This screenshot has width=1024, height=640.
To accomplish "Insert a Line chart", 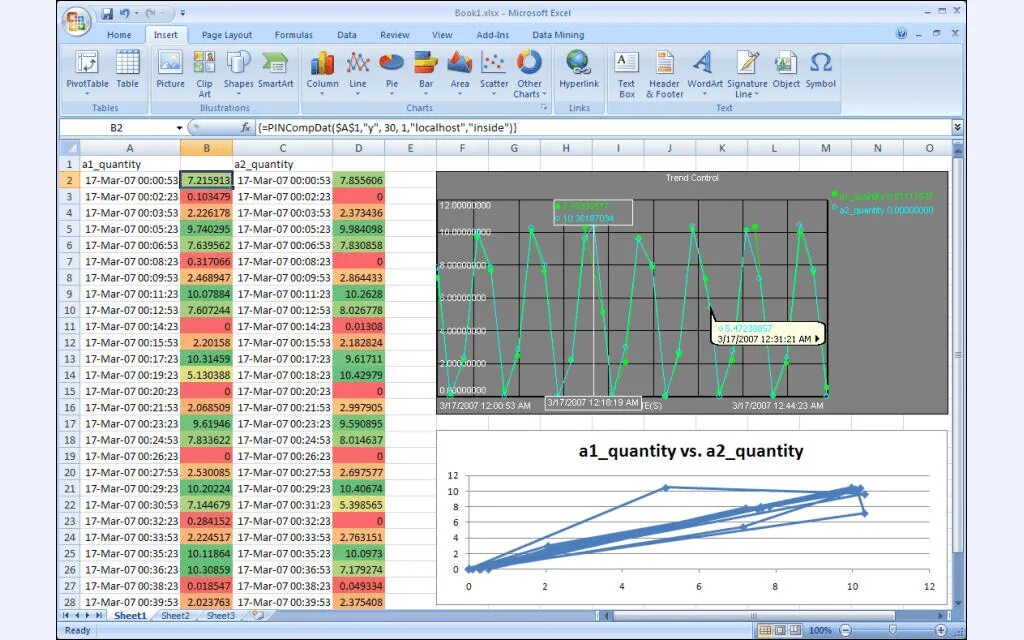I will (358, 73).
